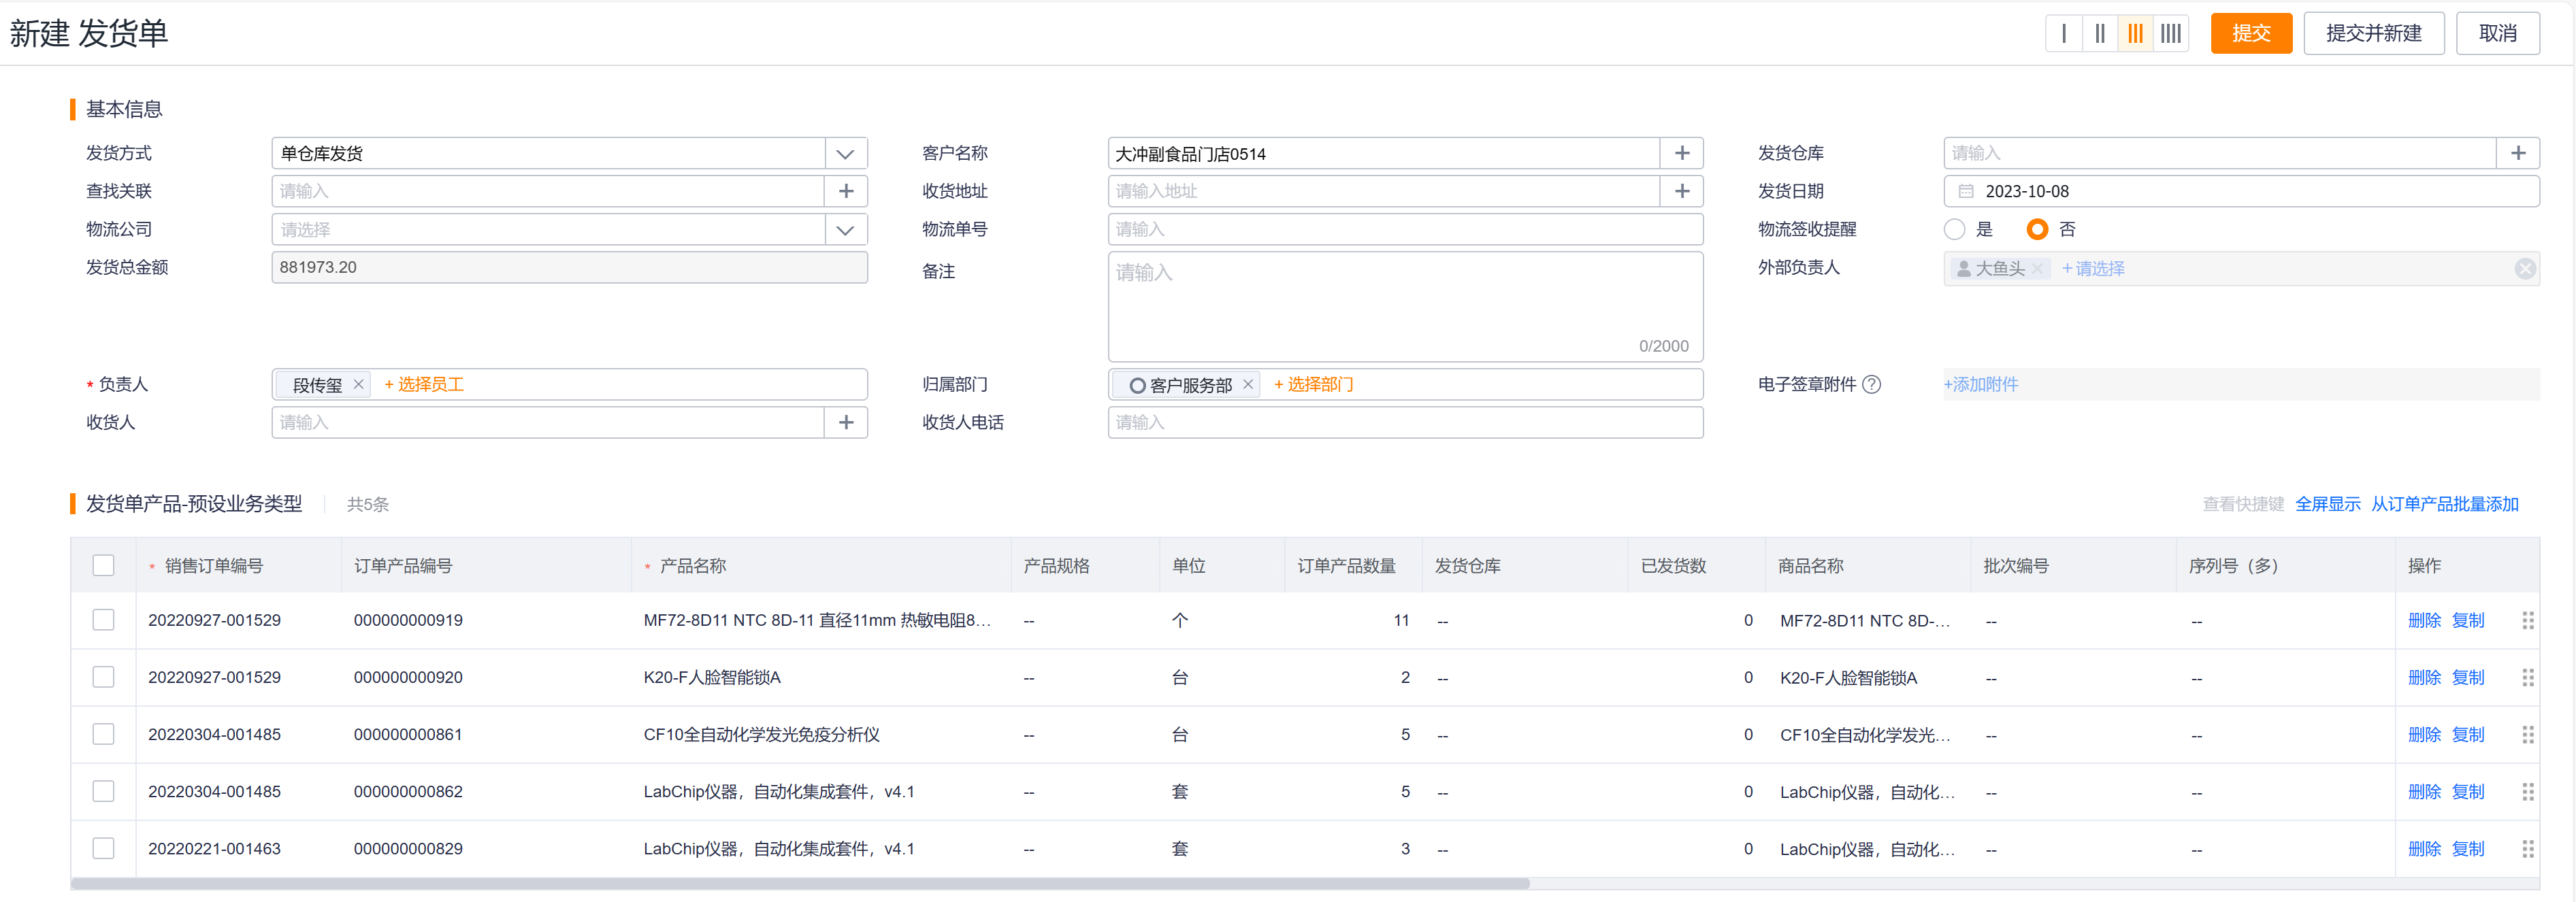
Task: Click 销售订单编号 column header
Action: [x=214, y=566]
